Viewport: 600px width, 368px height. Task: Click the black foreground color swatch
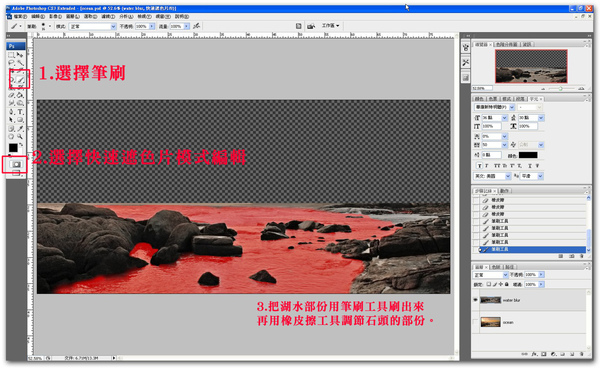tap(13, 147)
